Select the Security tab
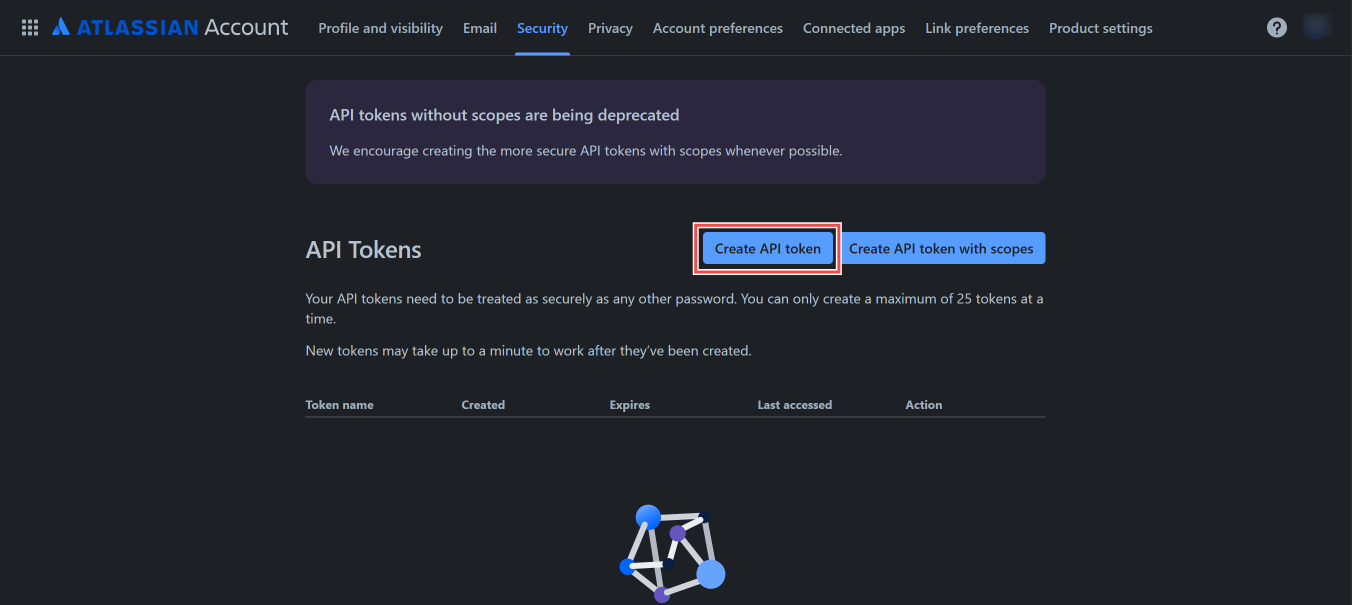The image size is (1352, 605). [542, 28]
